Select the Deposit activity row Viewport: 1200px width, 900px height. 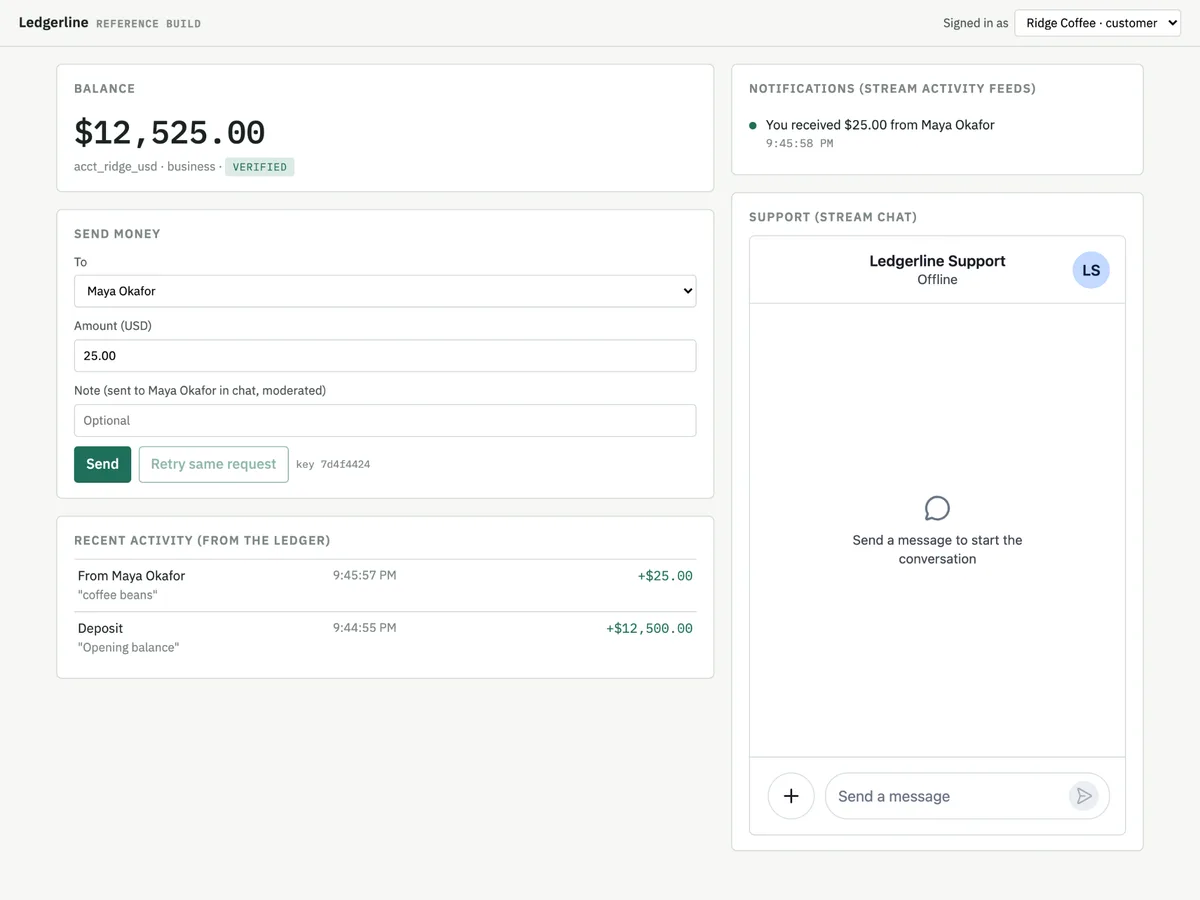point(385,638)
